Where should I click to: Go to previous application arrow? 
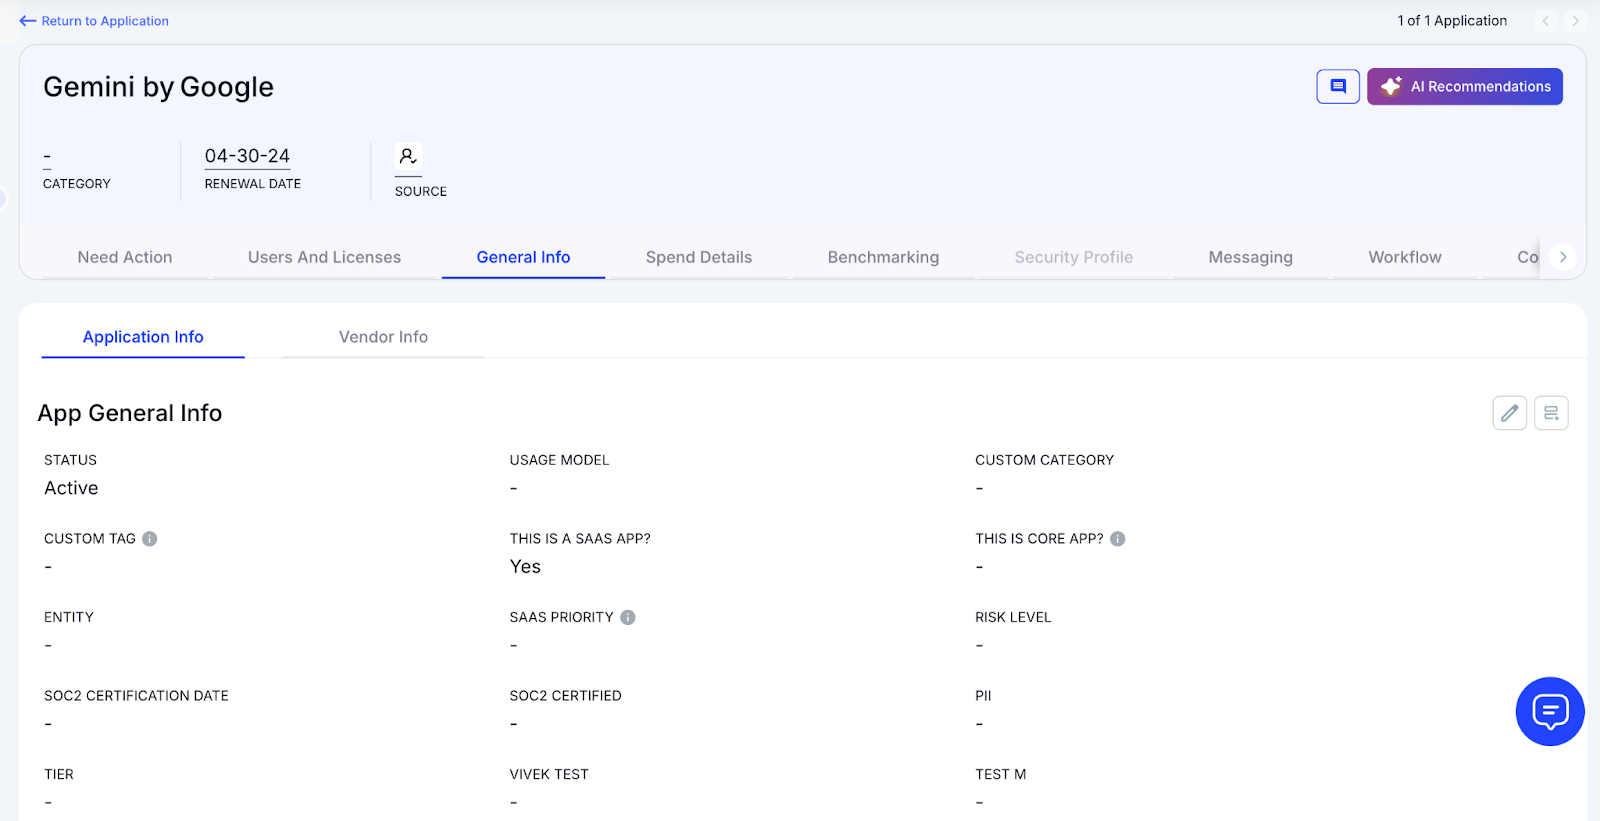(1546, 21)
